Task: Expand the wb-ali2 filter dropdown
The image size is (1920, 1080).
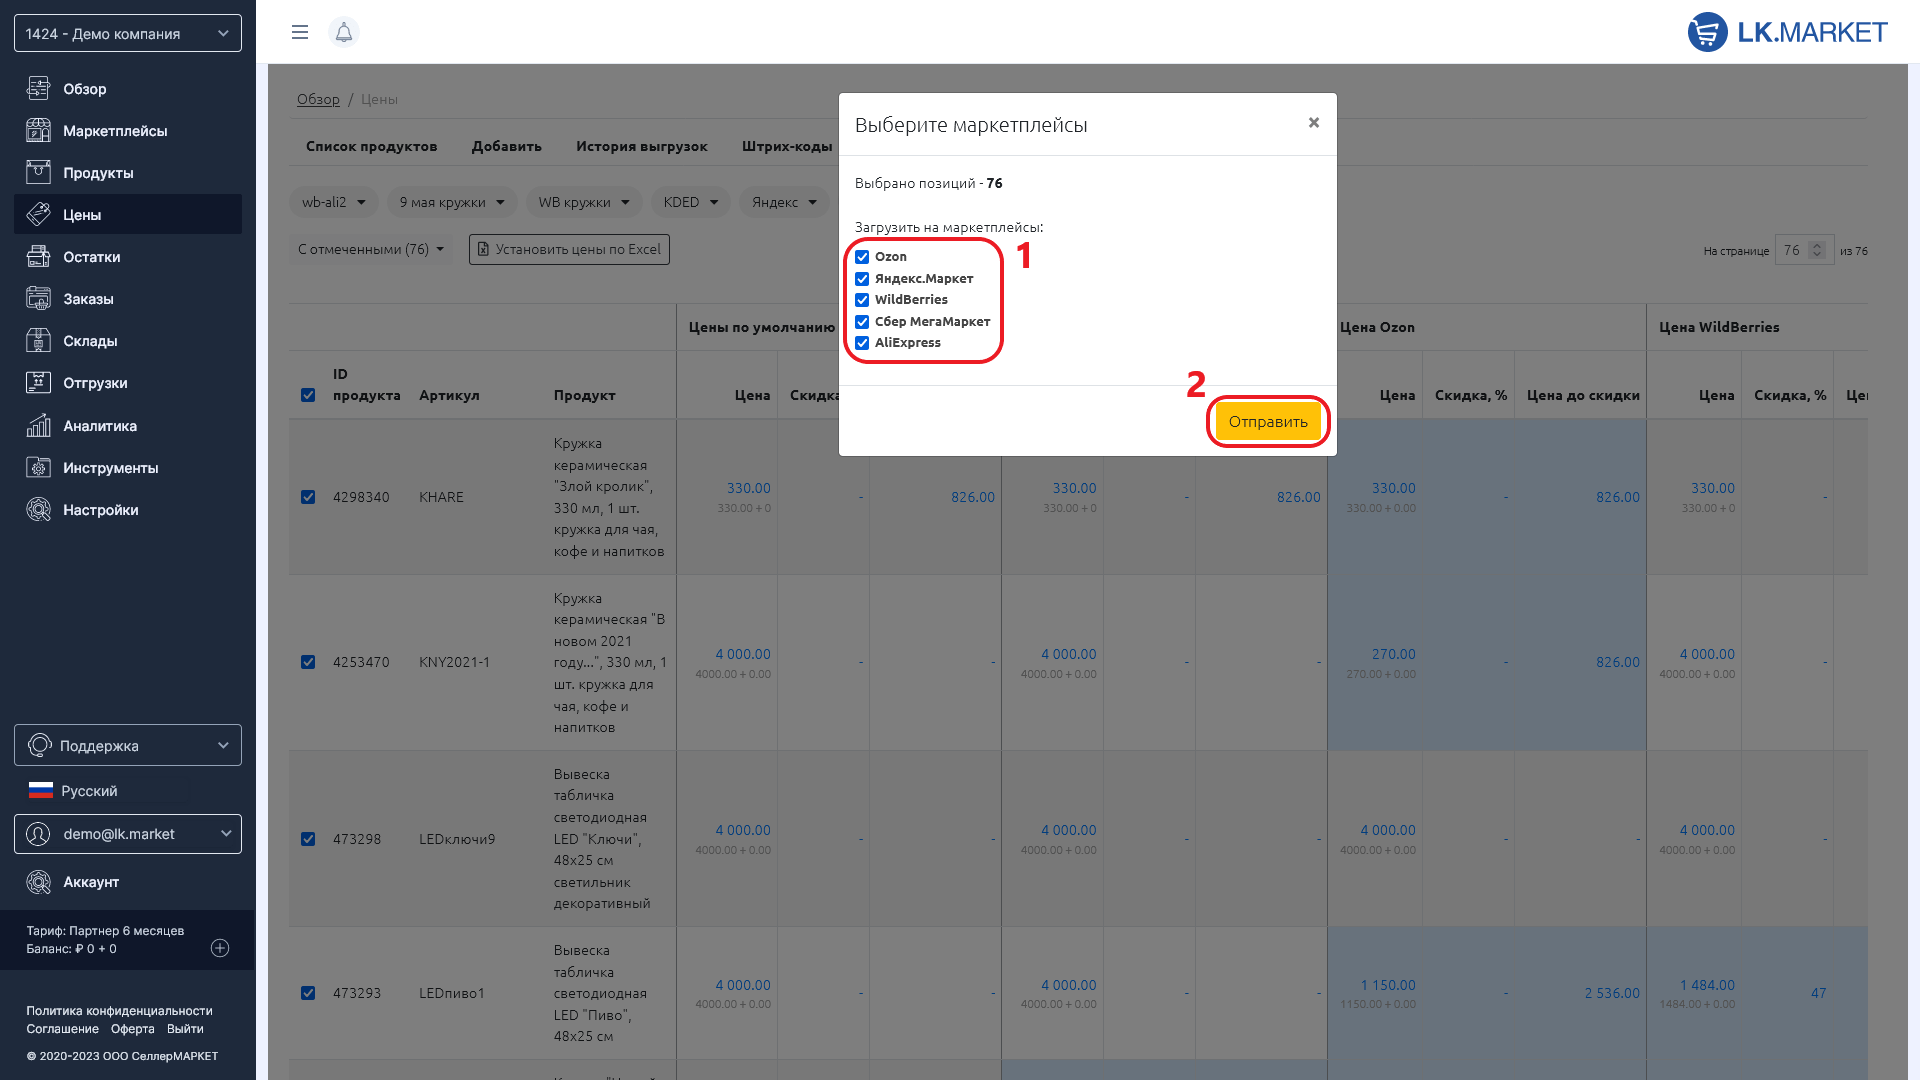Action: click(x=334, y=202)
